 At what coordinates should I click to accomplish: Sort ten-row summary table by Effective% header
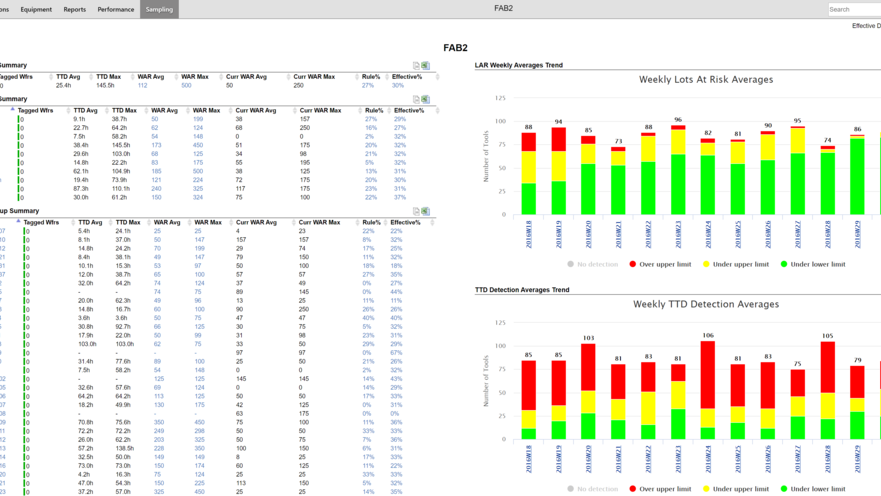[x=408, y=111]
